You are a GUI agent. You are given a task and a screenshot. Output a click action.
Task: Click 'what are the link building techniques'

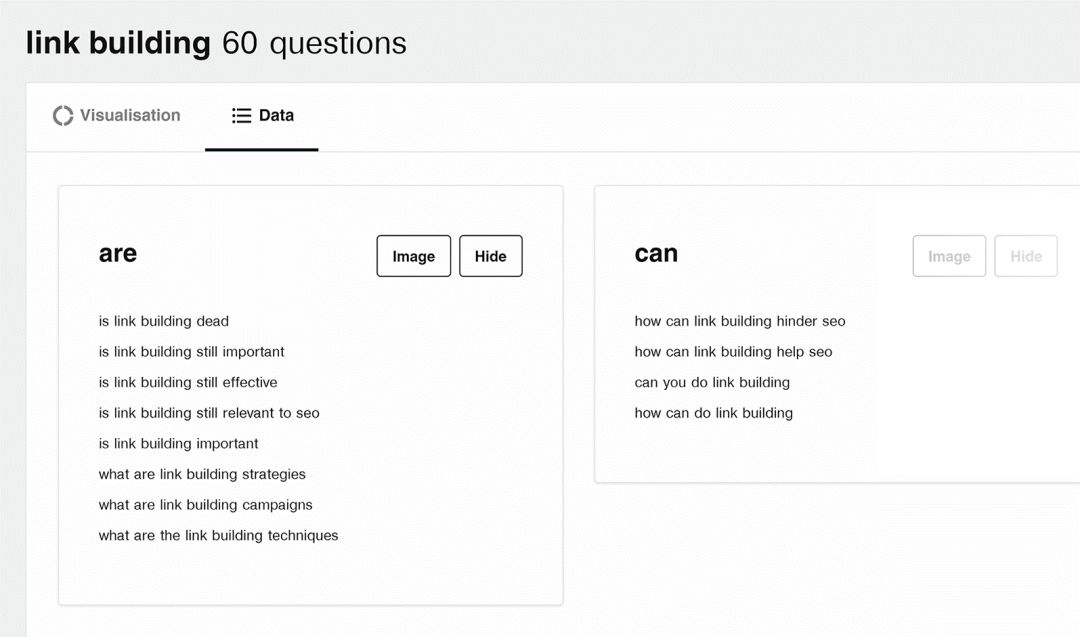[x=218, y=536]
